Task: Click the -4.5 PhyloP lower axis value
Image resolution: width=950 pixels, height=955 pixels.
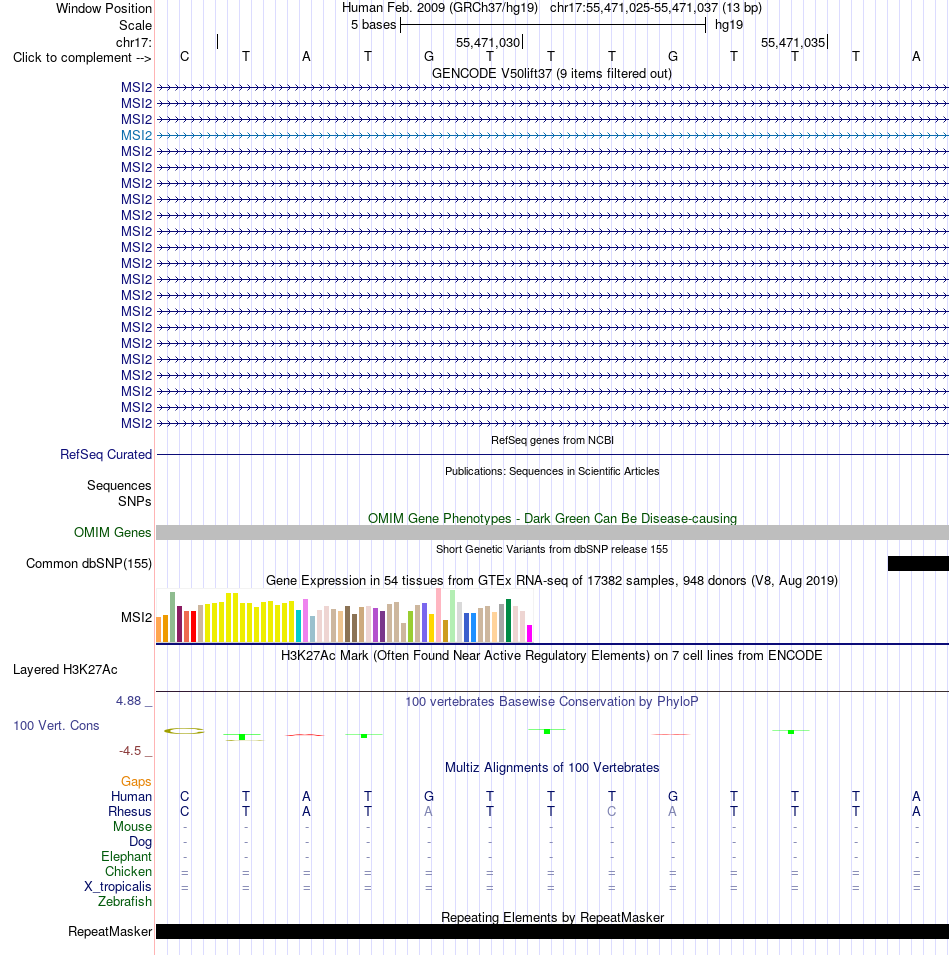Action: (x=130, y=751)
